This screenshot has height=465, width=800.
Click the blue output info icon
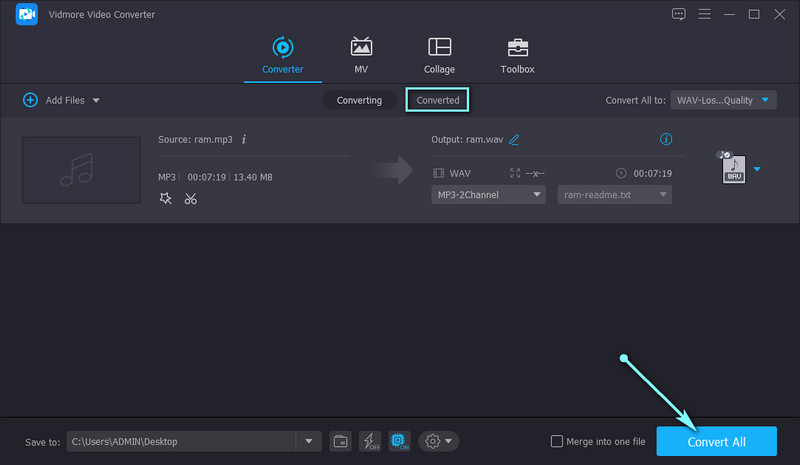click(x=666, y=139)
